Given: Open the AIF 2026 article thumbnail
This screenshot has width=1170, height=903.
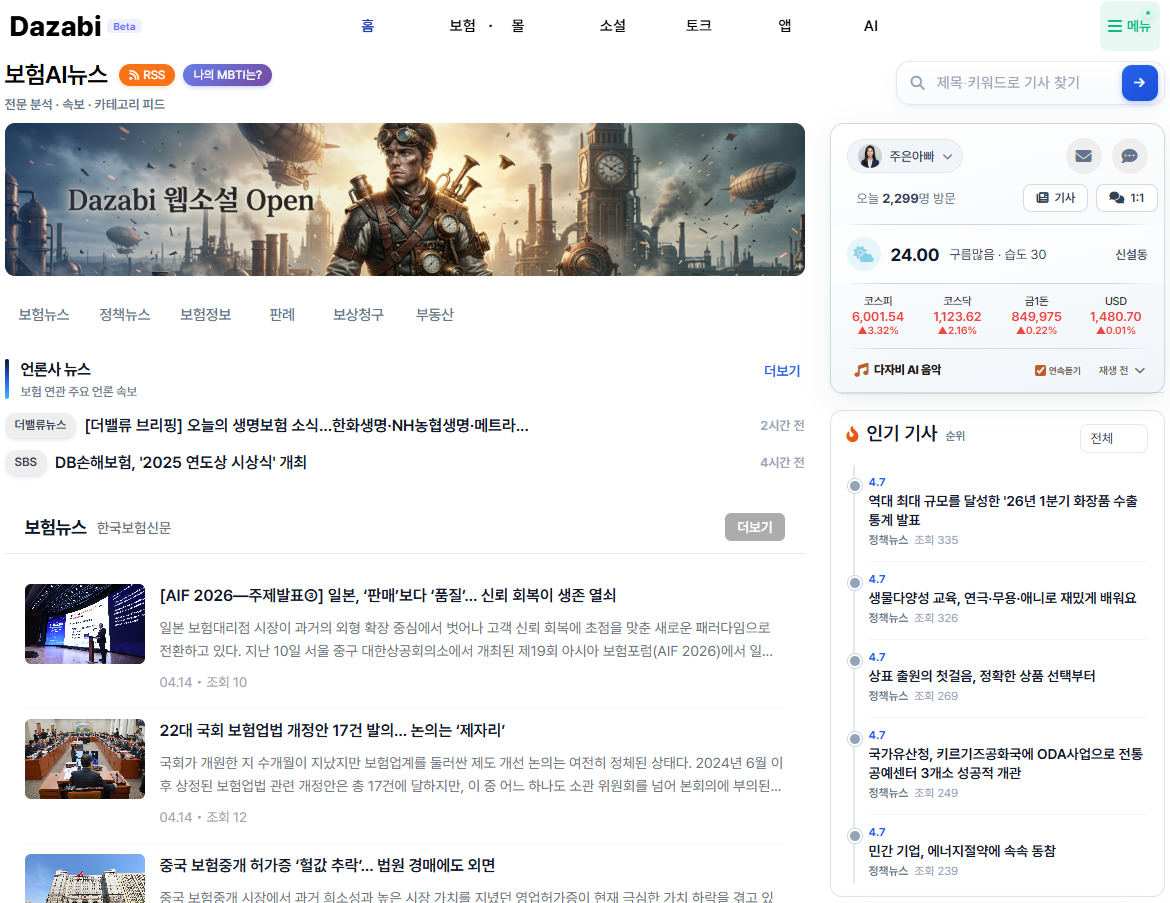Looking at the screenshot, I should [85, 624].
